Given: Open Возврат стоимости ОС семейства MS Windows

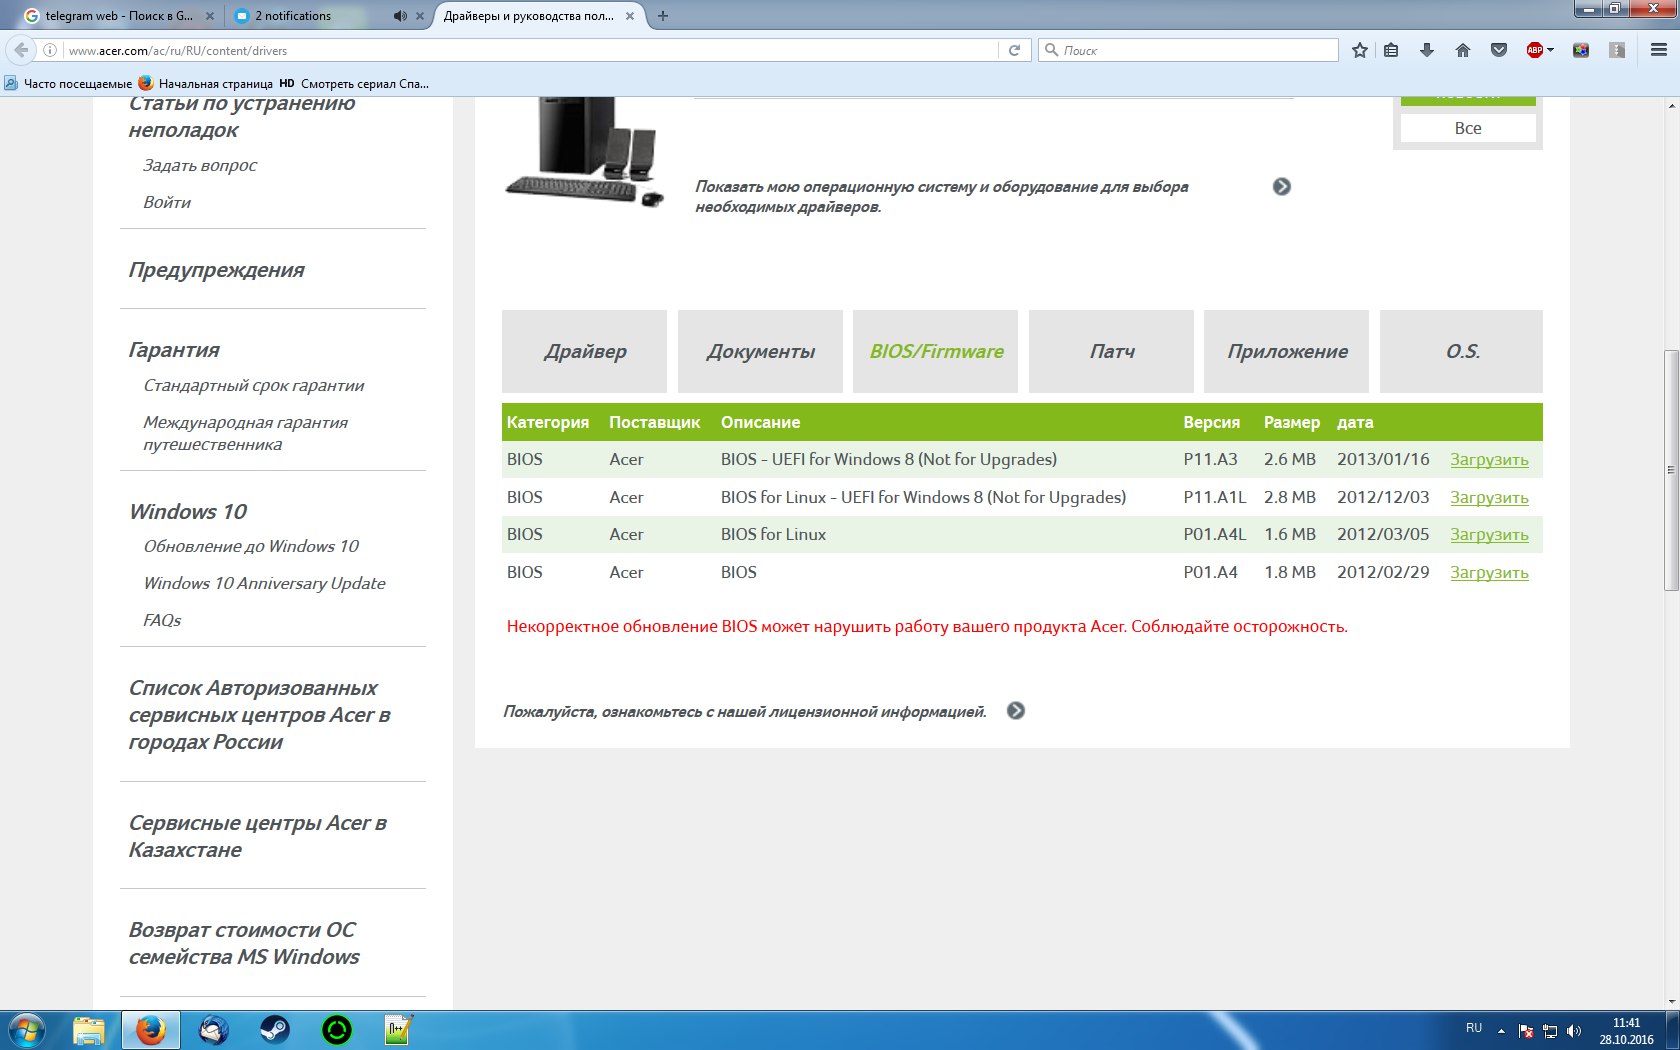Looking at the screenshot, I should point(244,943).
